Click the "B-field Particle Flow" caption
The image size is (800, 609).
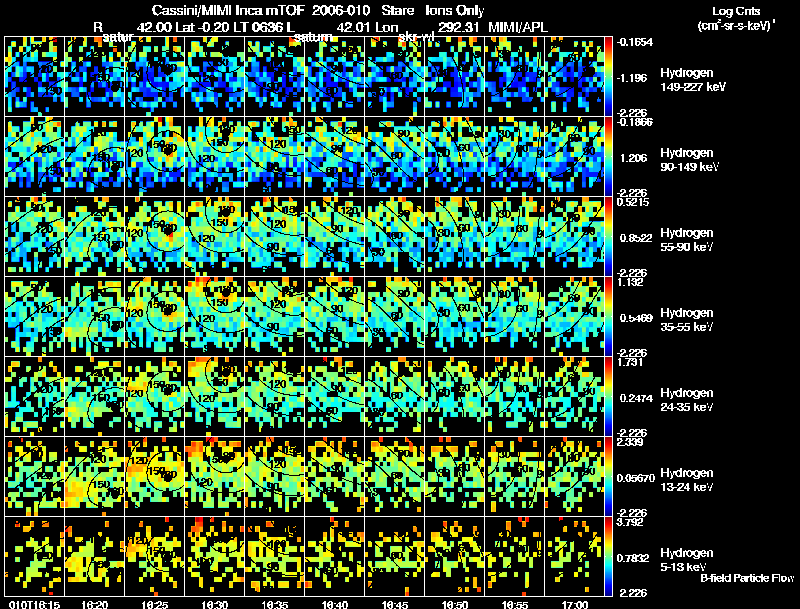[x=747, y=578]
